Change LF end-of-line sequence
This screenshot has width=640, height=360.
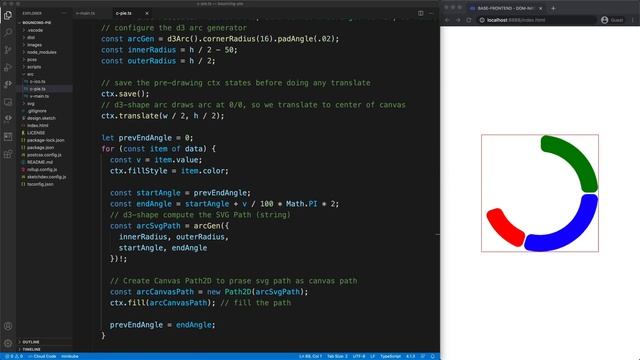pyautogui.click(x=372, y=356)
